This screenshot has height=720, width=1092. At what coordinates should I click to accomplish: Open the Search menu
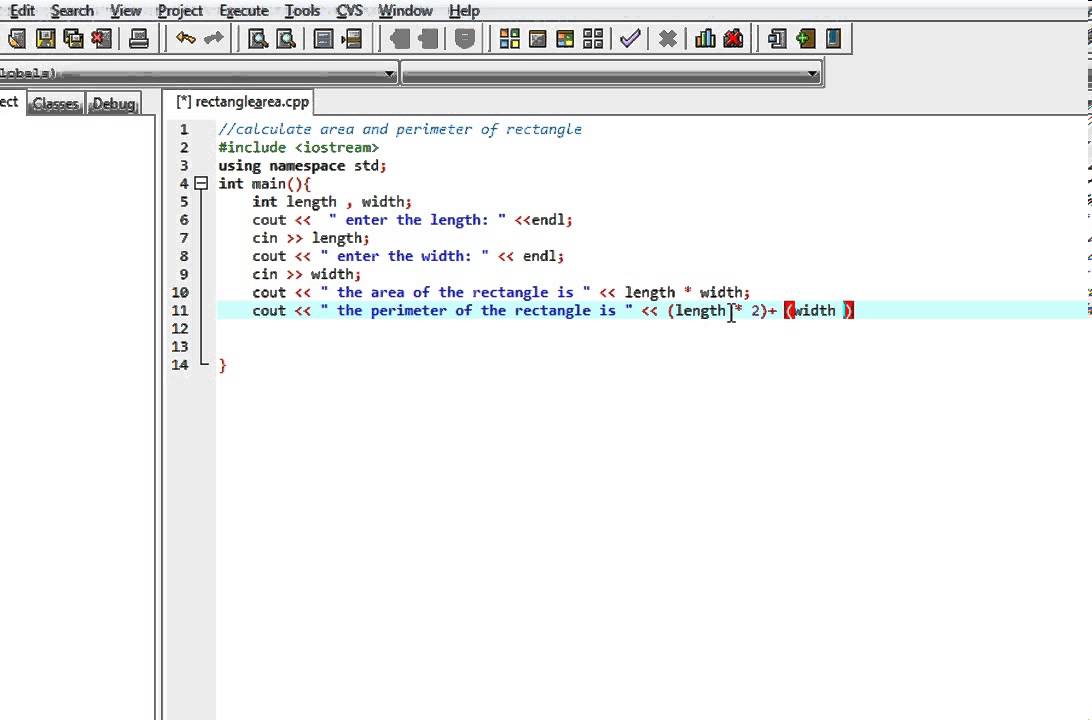(72, 10)
